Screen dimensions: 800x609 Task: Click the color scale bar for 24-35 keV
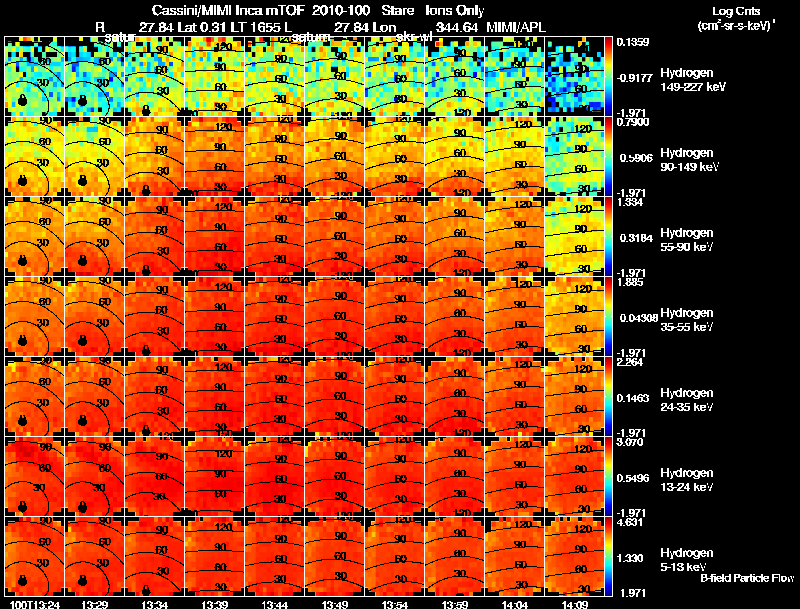608,396
